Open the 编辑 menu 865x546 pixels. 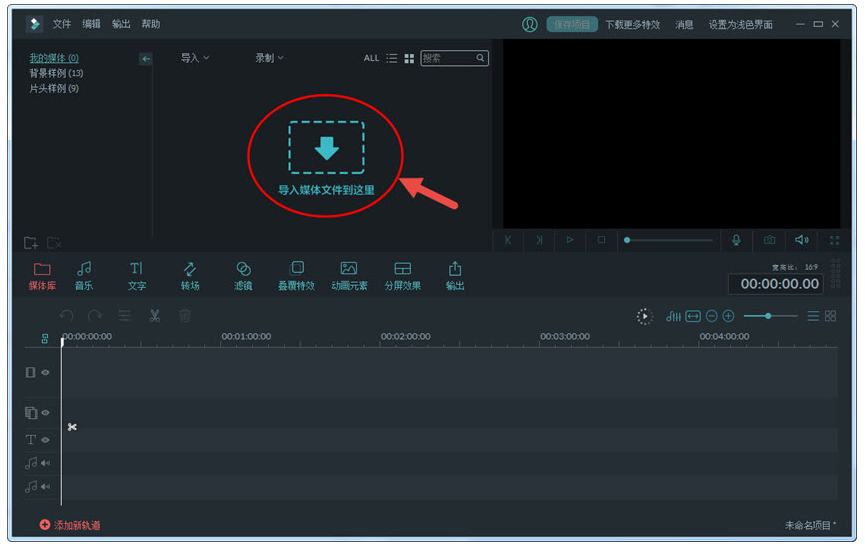coord(92,24)
